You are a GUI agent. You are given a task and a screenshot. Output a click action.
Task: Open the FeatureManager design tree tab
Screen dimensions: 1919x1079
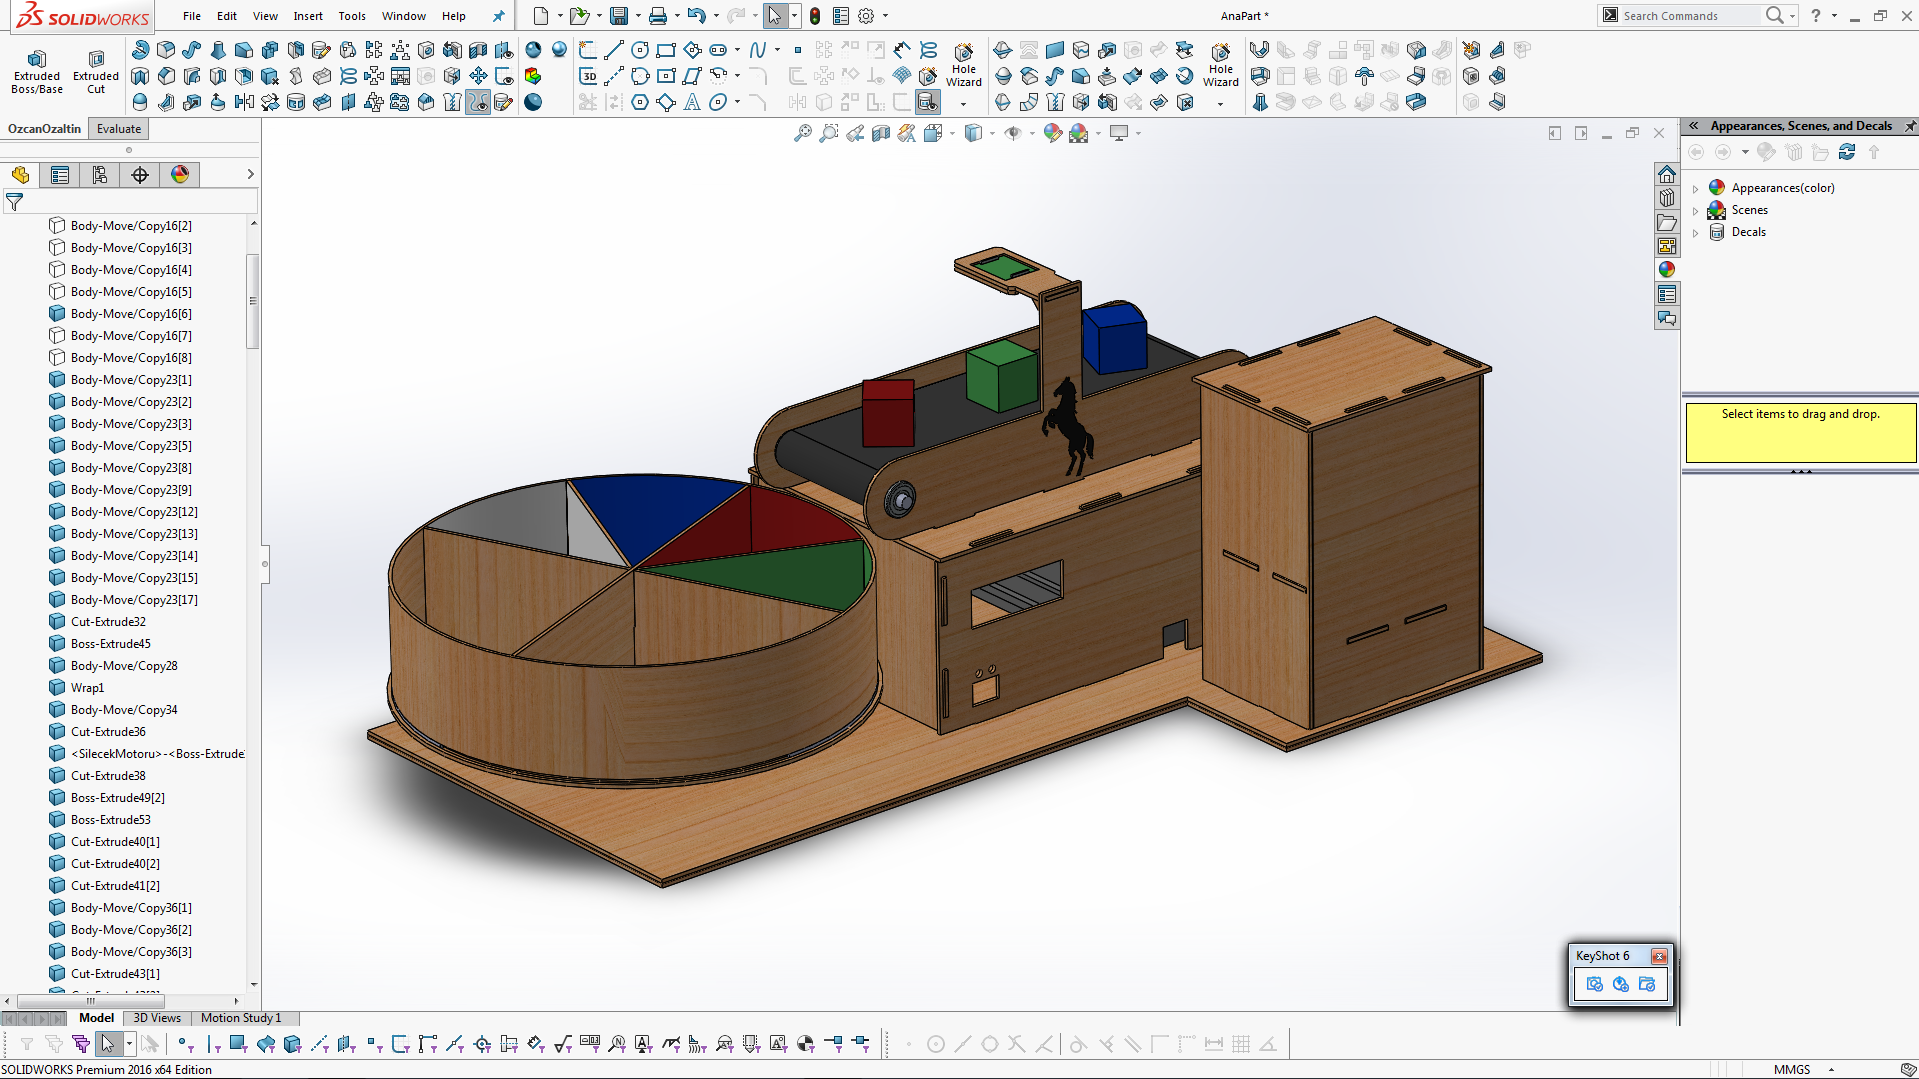pos(20,175)
